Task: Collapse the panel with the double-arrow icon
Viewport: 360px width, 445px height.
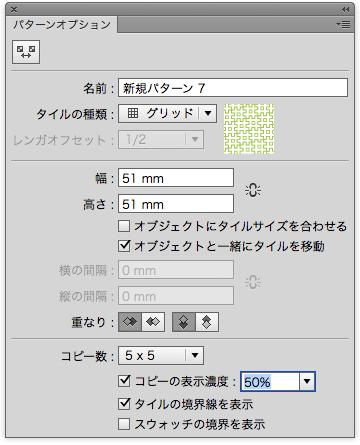Action: [346, 9]
